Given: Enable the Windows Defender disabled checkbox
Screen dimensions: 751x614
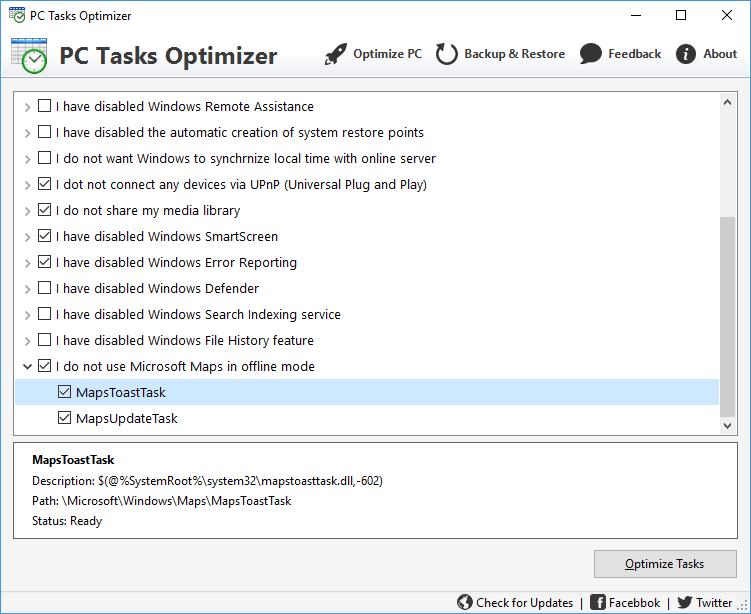Looking at the screenshot, I should coord(44,289).
